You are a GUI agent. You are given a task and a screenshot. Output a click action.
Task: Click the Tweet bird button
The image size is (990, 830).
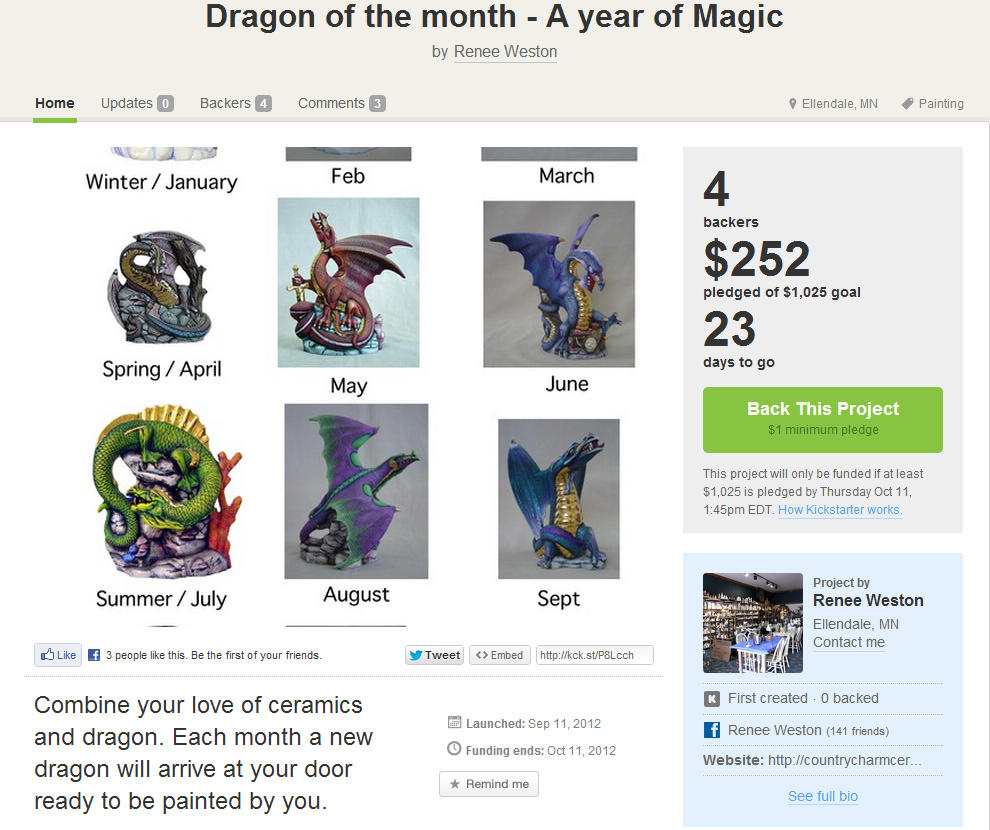coord(434,655)
